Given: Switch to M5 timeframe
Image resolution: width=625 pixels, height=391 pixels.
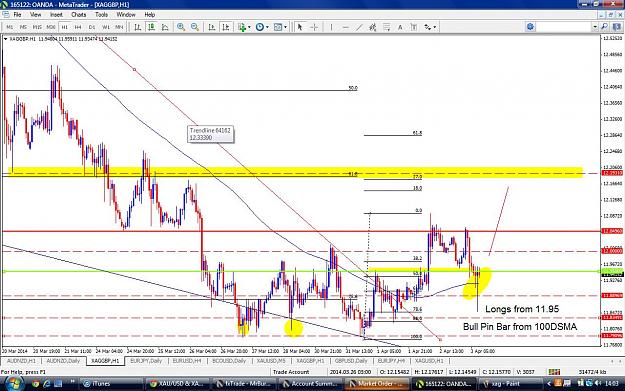Looking at the screenshot, I should [23, 27].
